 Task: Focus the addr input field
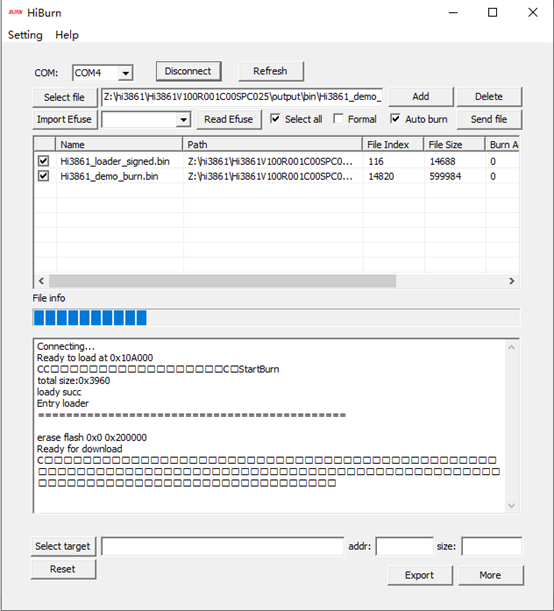(x=404, y=546)
